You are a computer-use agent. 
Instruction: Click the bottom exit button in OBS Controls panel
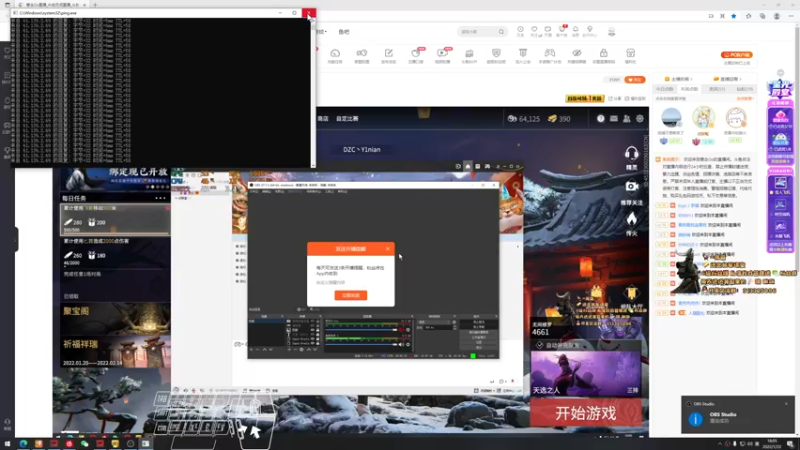click(479, 347)
